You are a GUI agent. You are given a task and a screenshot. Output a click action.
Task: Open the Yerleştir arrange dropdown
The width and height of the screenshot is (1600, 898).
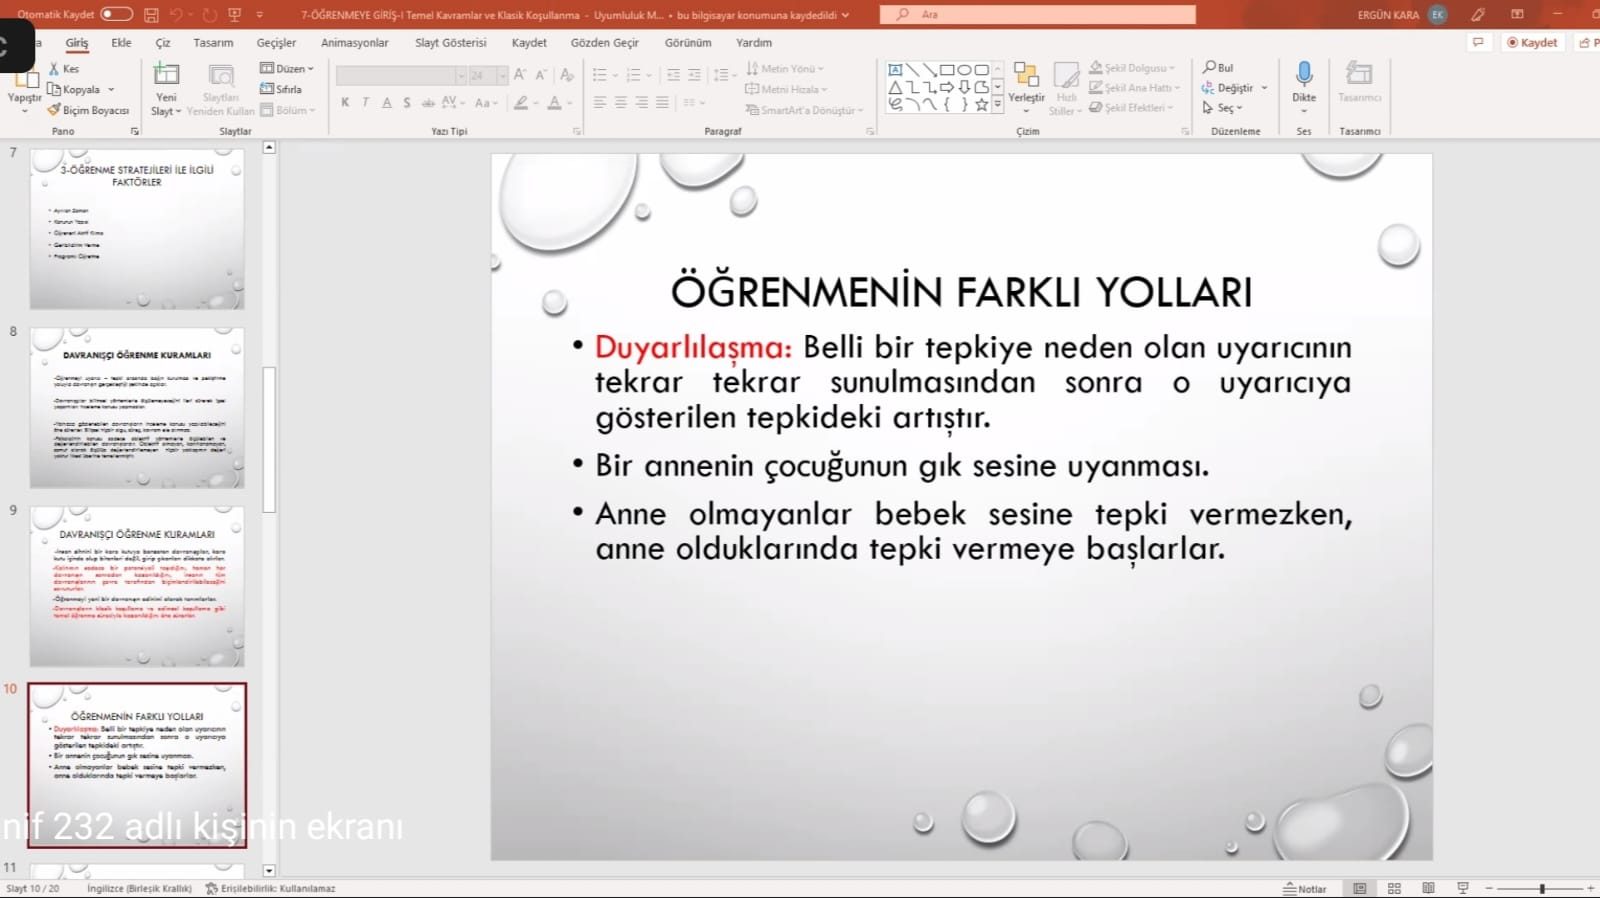click(1026, 87)
